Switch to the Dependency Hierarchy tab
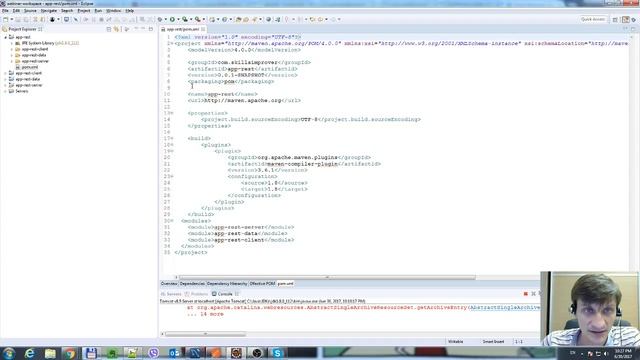This screenshot has width=640, height=360. click(227, 284)
